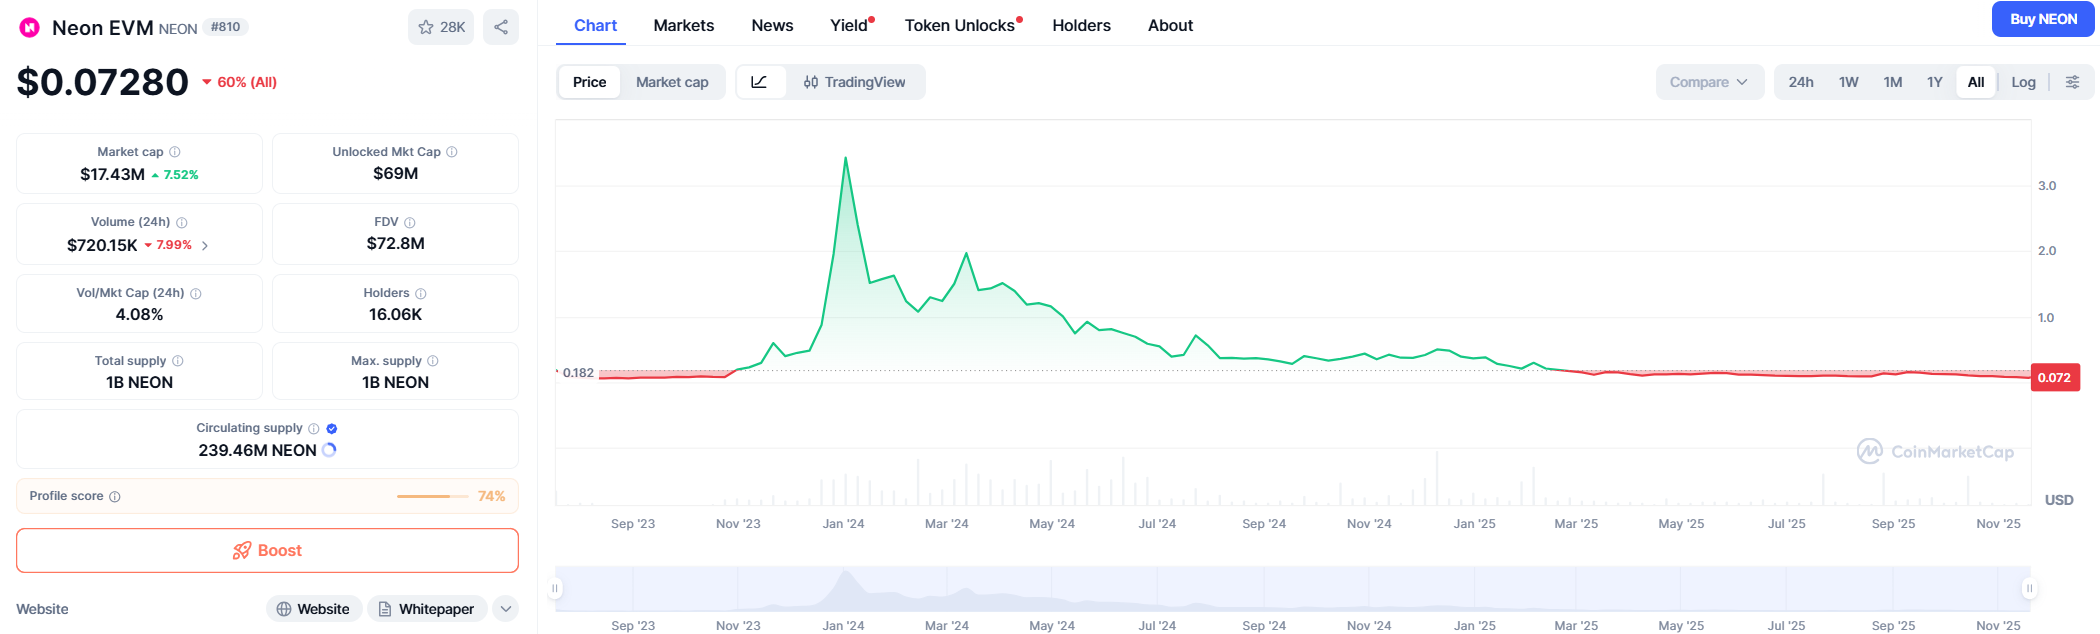Click the 16.06K holders value
The width and height of the screenshot is (2100, 634).
click(x=395, y=314)
